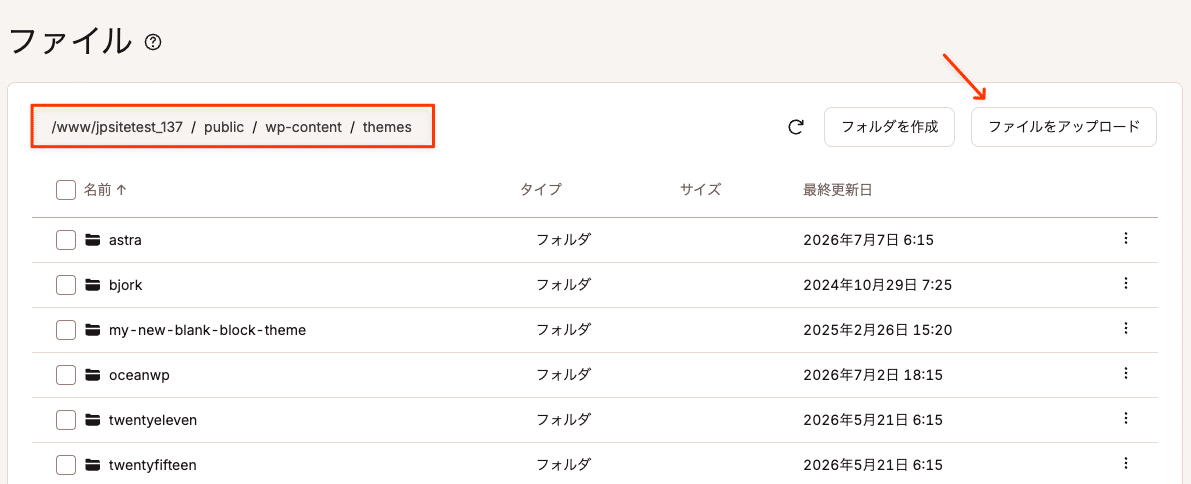The image size is (1191, 484).
Task: Click the サイズ column header
Action: click(700, 190)
